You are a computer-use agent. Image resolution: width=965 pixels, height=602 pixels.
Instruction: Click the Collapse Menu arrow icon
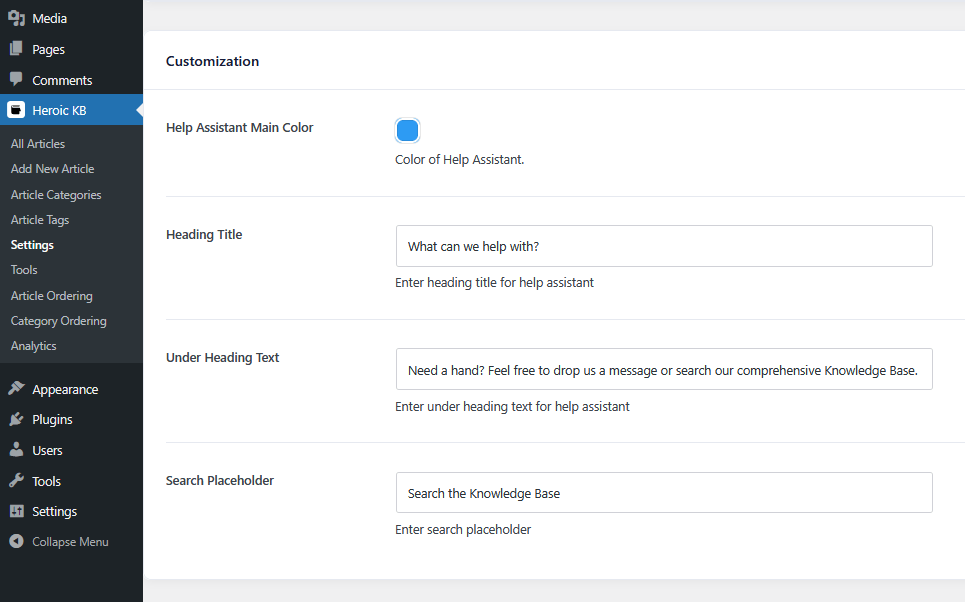(x=17, y=541)
